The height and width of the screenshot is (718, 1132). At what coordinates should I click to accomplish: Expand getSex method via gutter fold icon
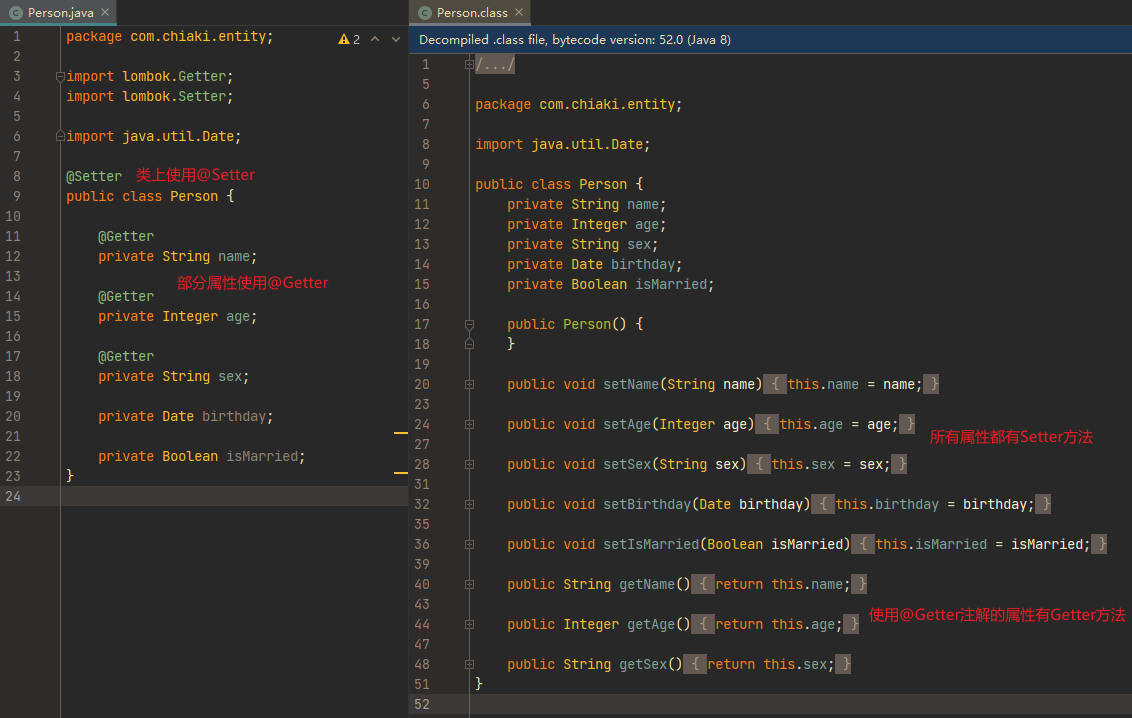point(469,665)
